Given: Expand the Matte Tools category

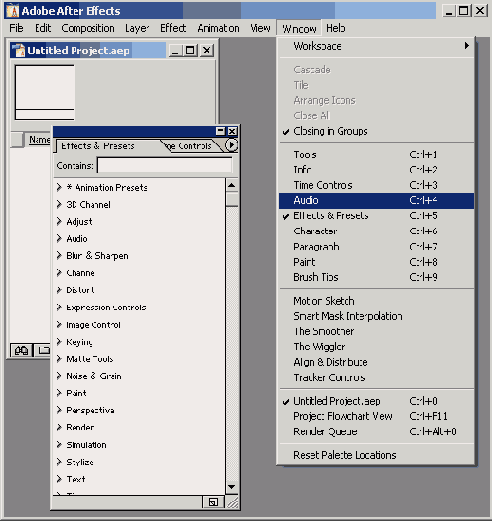Looking at the screenshot, I should (59, 359).
